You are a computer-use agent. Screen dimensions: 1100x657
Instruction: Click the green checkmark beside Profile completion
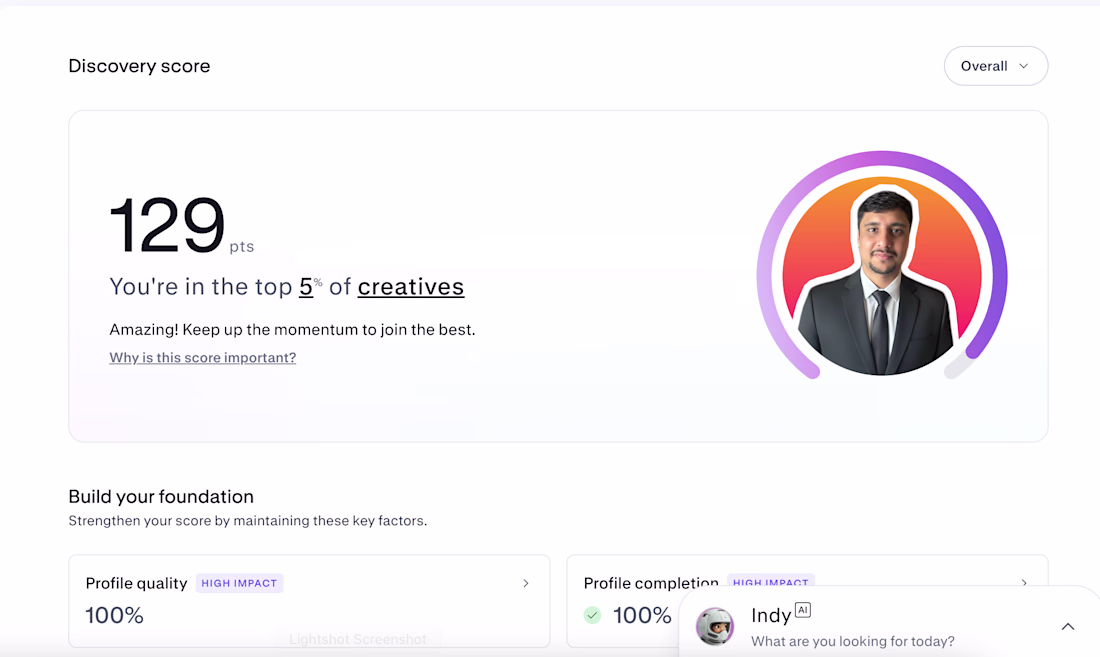pos(593,615)
